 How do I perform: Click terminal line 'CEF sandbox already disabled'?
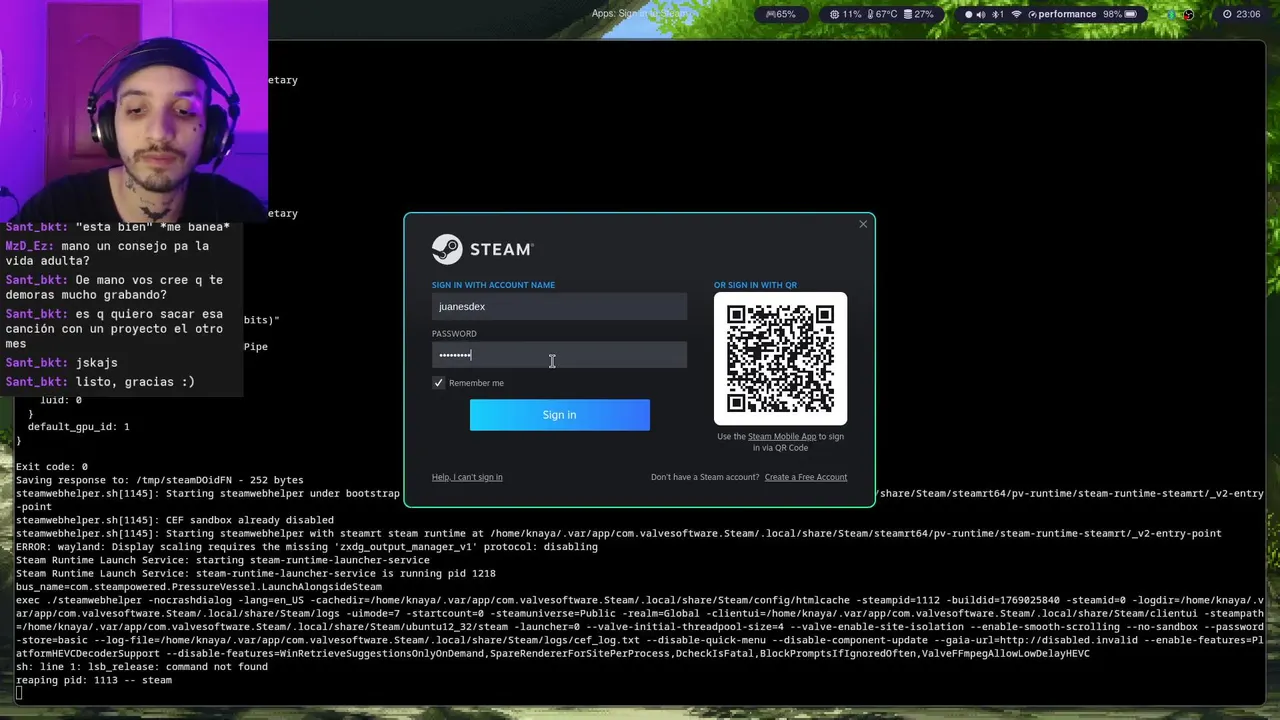[175, 520]
